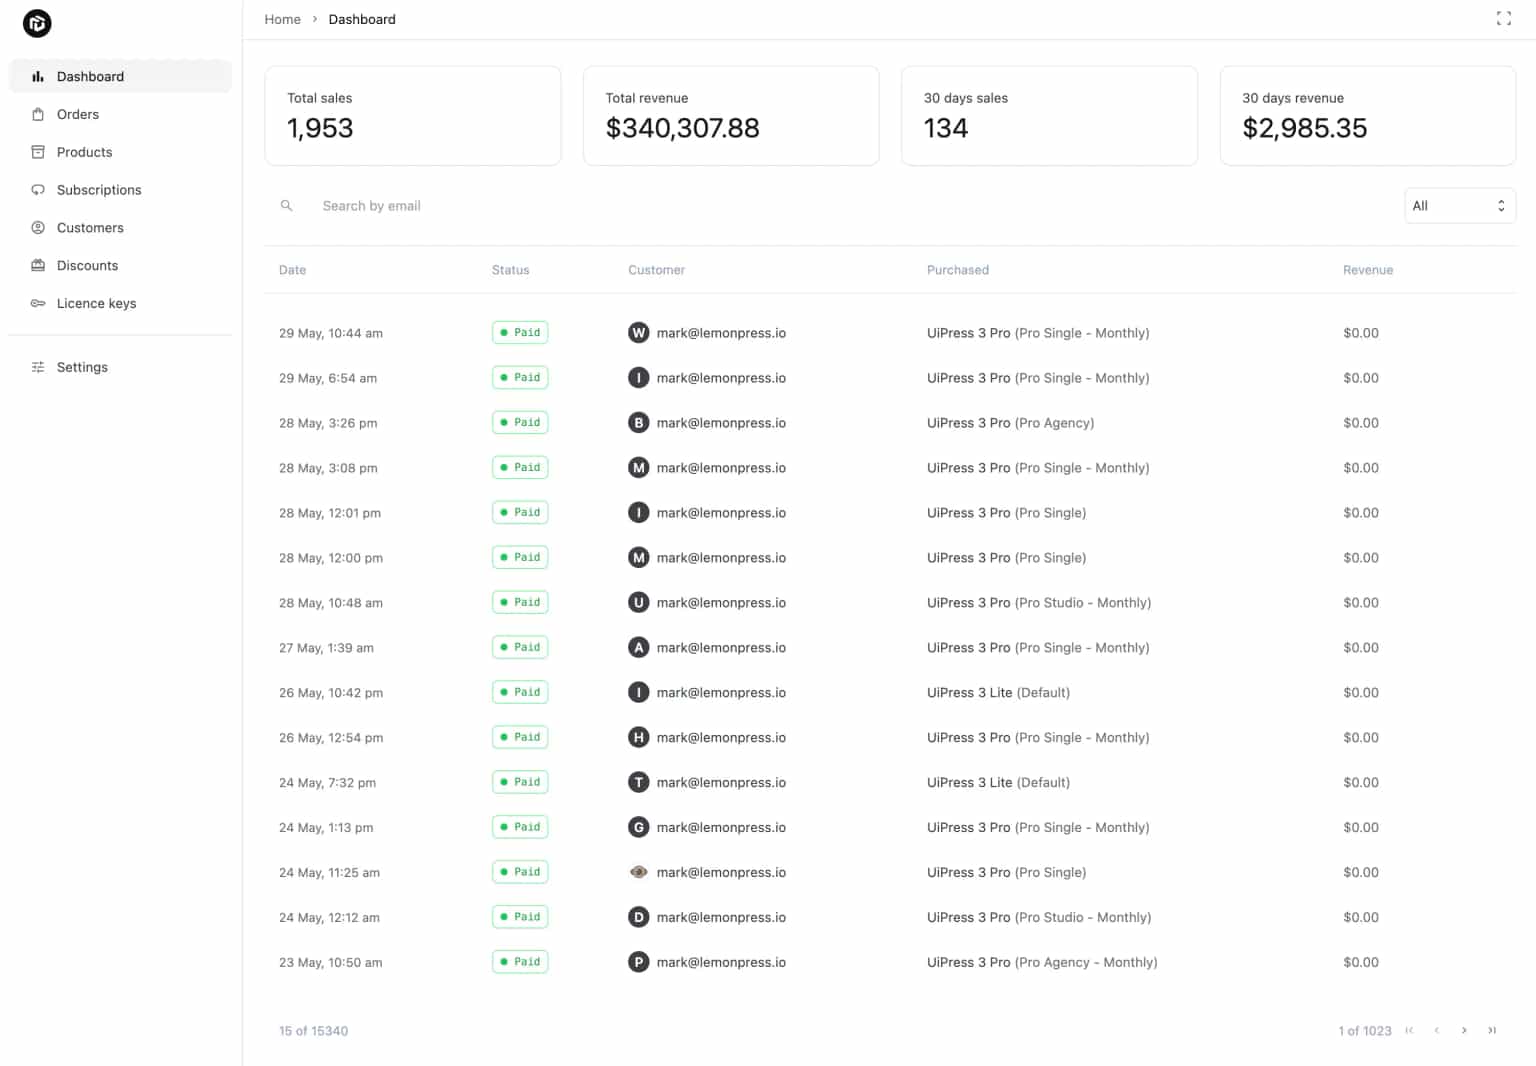Open the Orders menu item
The width and height of the screenshot is (1536, 1066).
click(x=78, y=115)
